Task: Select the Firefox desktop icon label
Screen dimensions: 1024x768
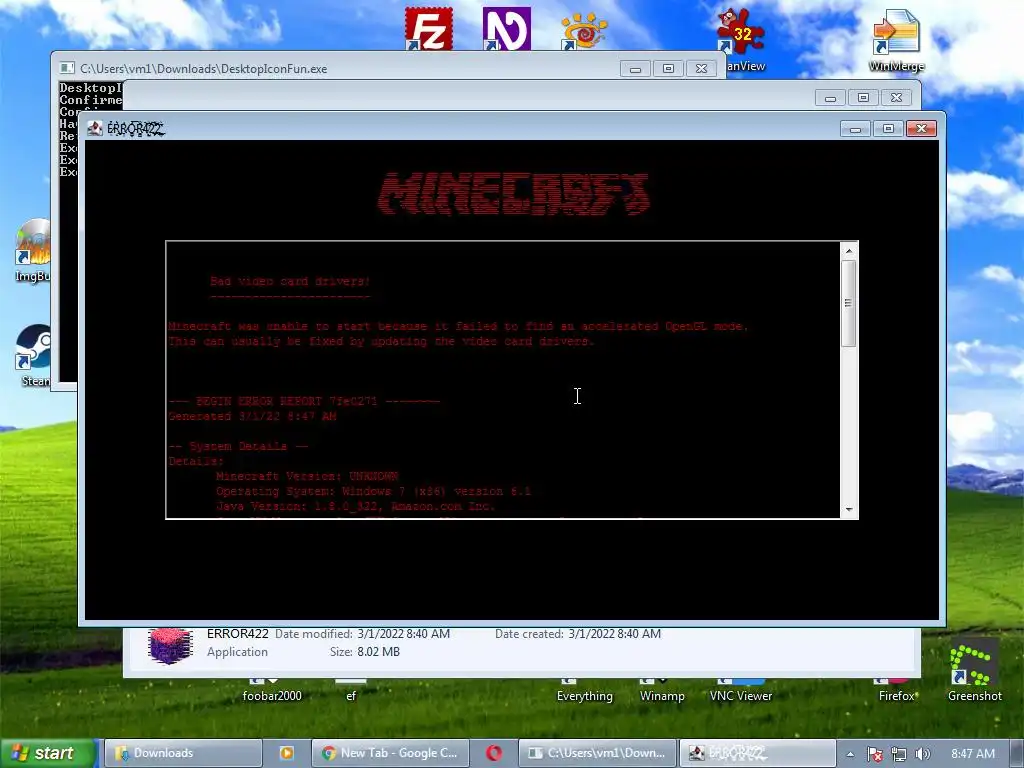Action: (x=897, y=696)
